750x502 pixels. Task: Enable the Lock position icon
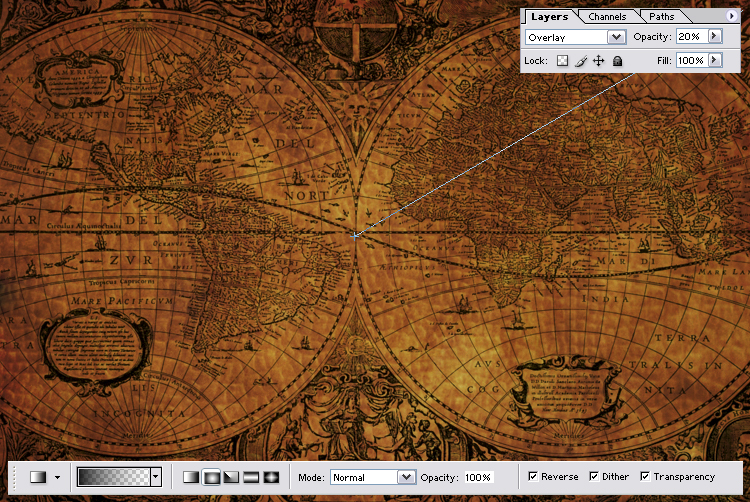coord(598,61)
